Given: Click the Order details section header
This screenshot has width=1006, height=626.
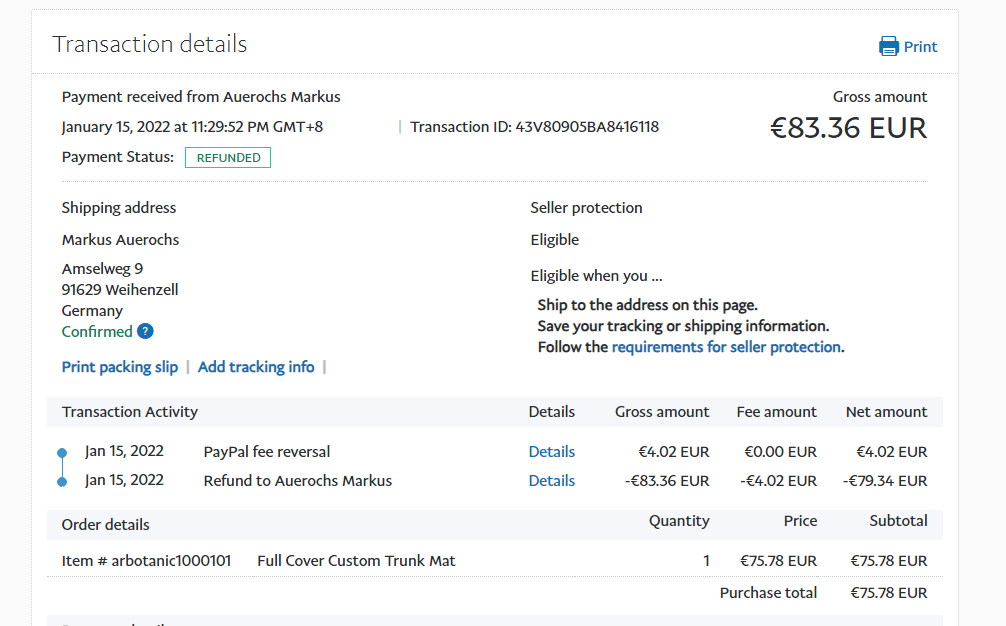Looking at the screenshot, I should (x=106, y=525).
